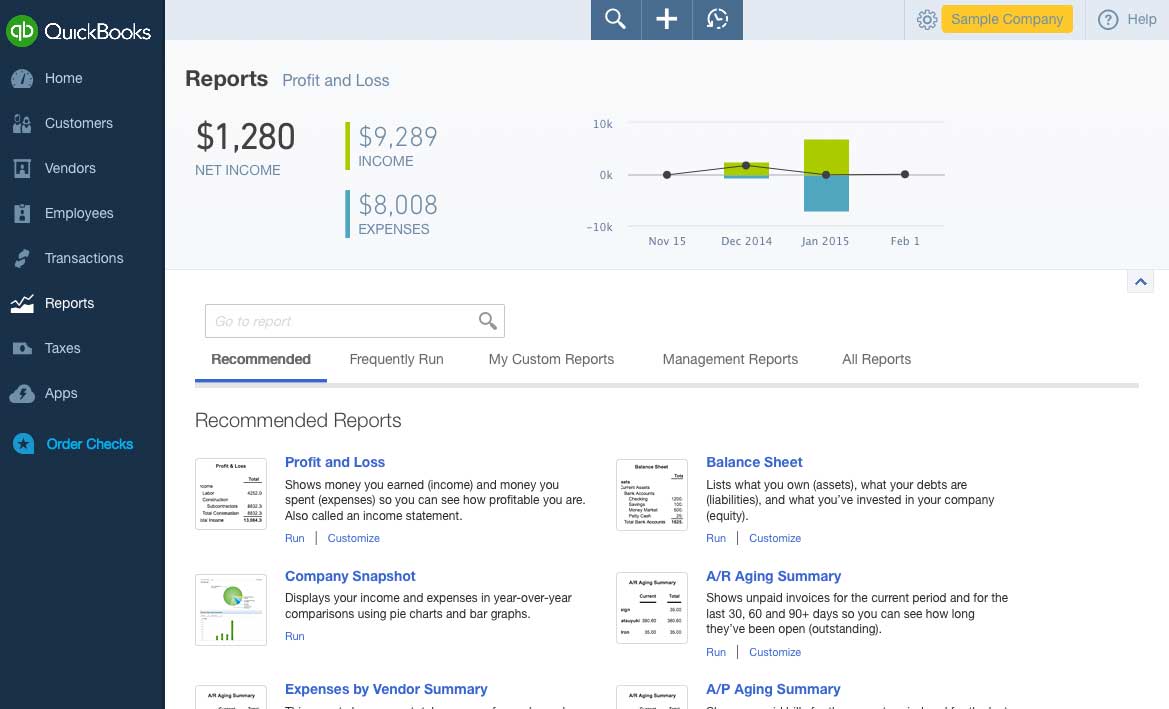The width and height of the screenshot is (1169, 709).
Task: Click the Feb 1 data point
Action: 904,174
